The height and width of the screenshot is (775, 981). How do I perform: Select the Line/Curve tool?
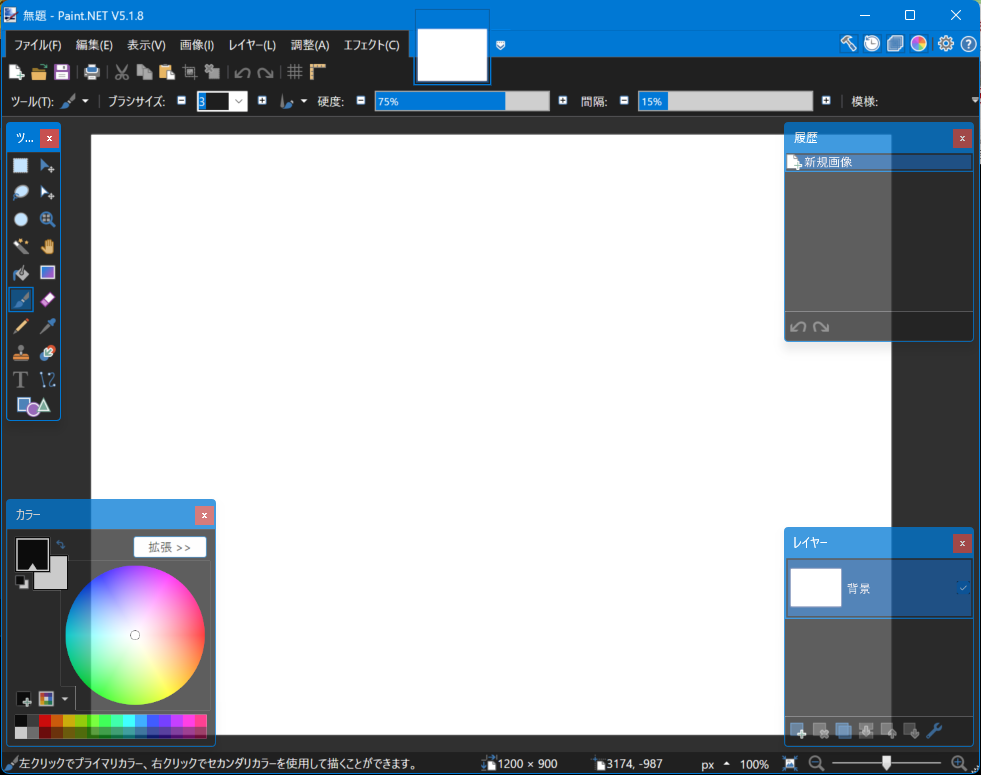(x=48, y=380)
